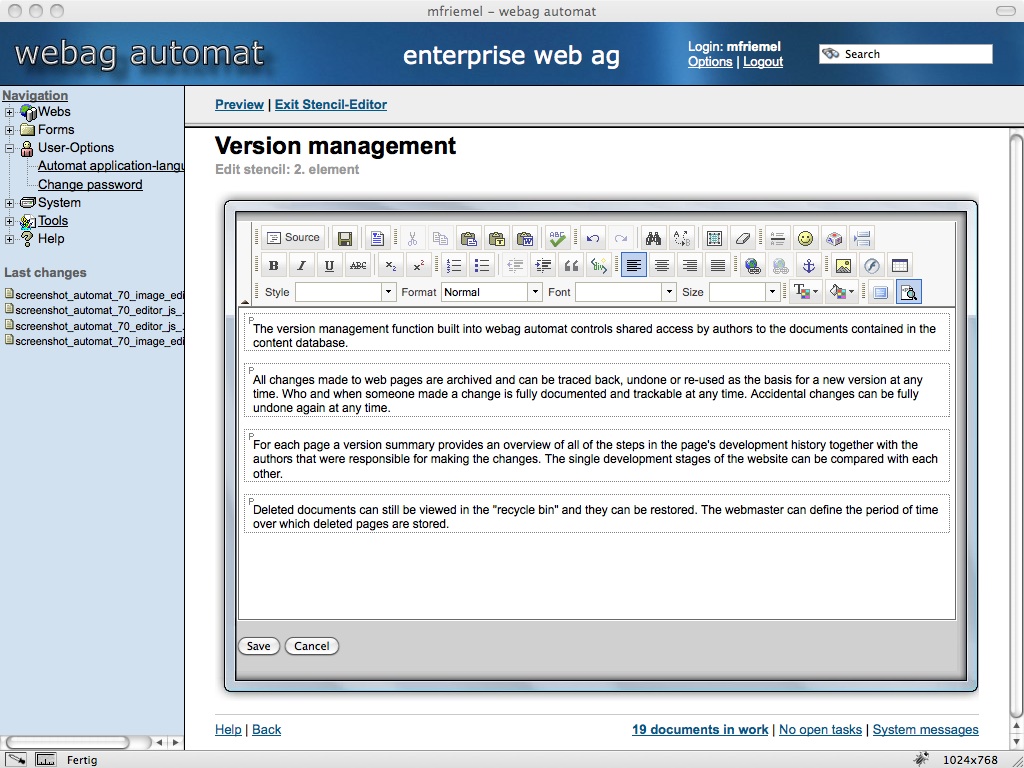Viewport: 1024px width, 768px height.
Task: Click the Remove Format eraser icon
Action: click(x=743, y=238)
